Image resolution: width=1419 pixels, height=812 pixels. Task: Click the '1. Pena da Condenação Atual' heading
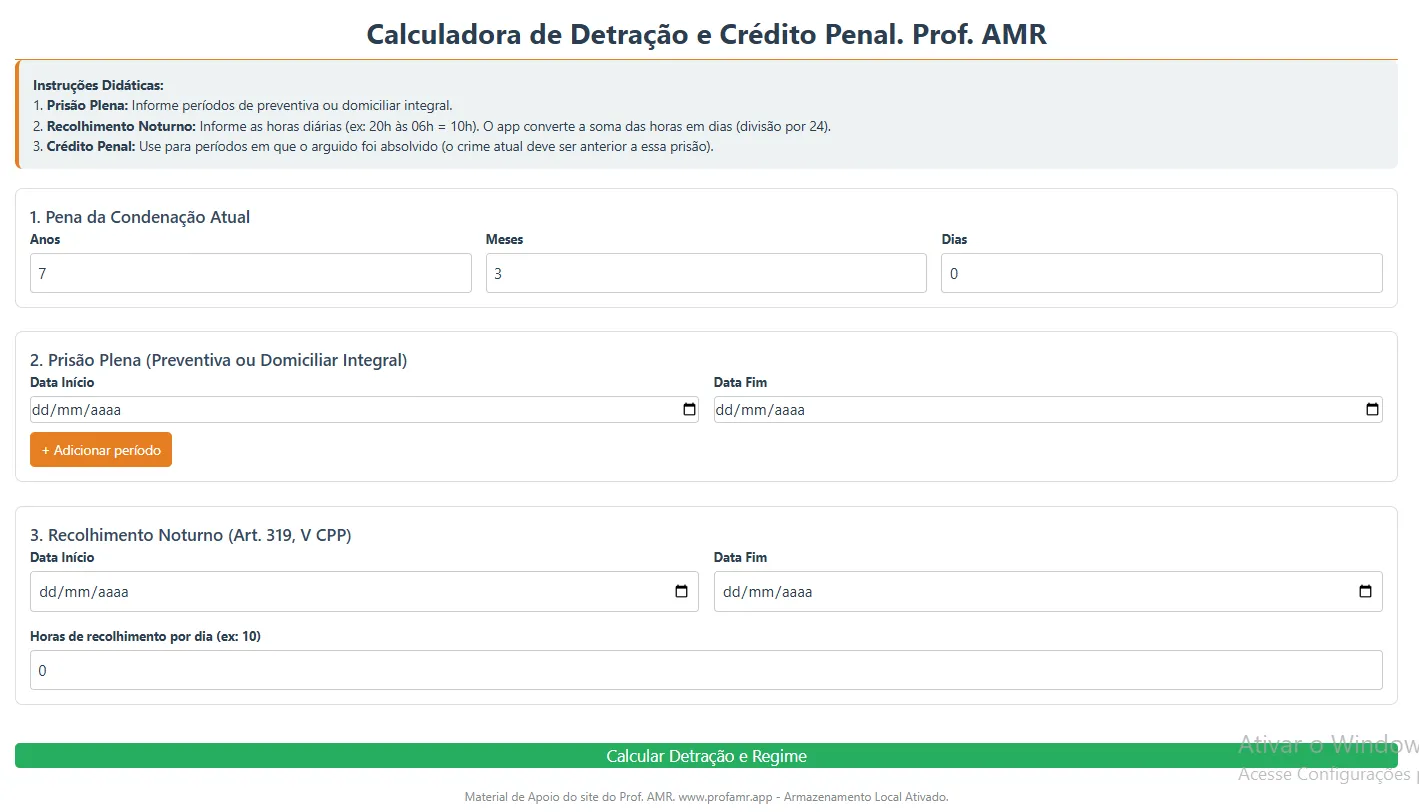coord(140,217)
